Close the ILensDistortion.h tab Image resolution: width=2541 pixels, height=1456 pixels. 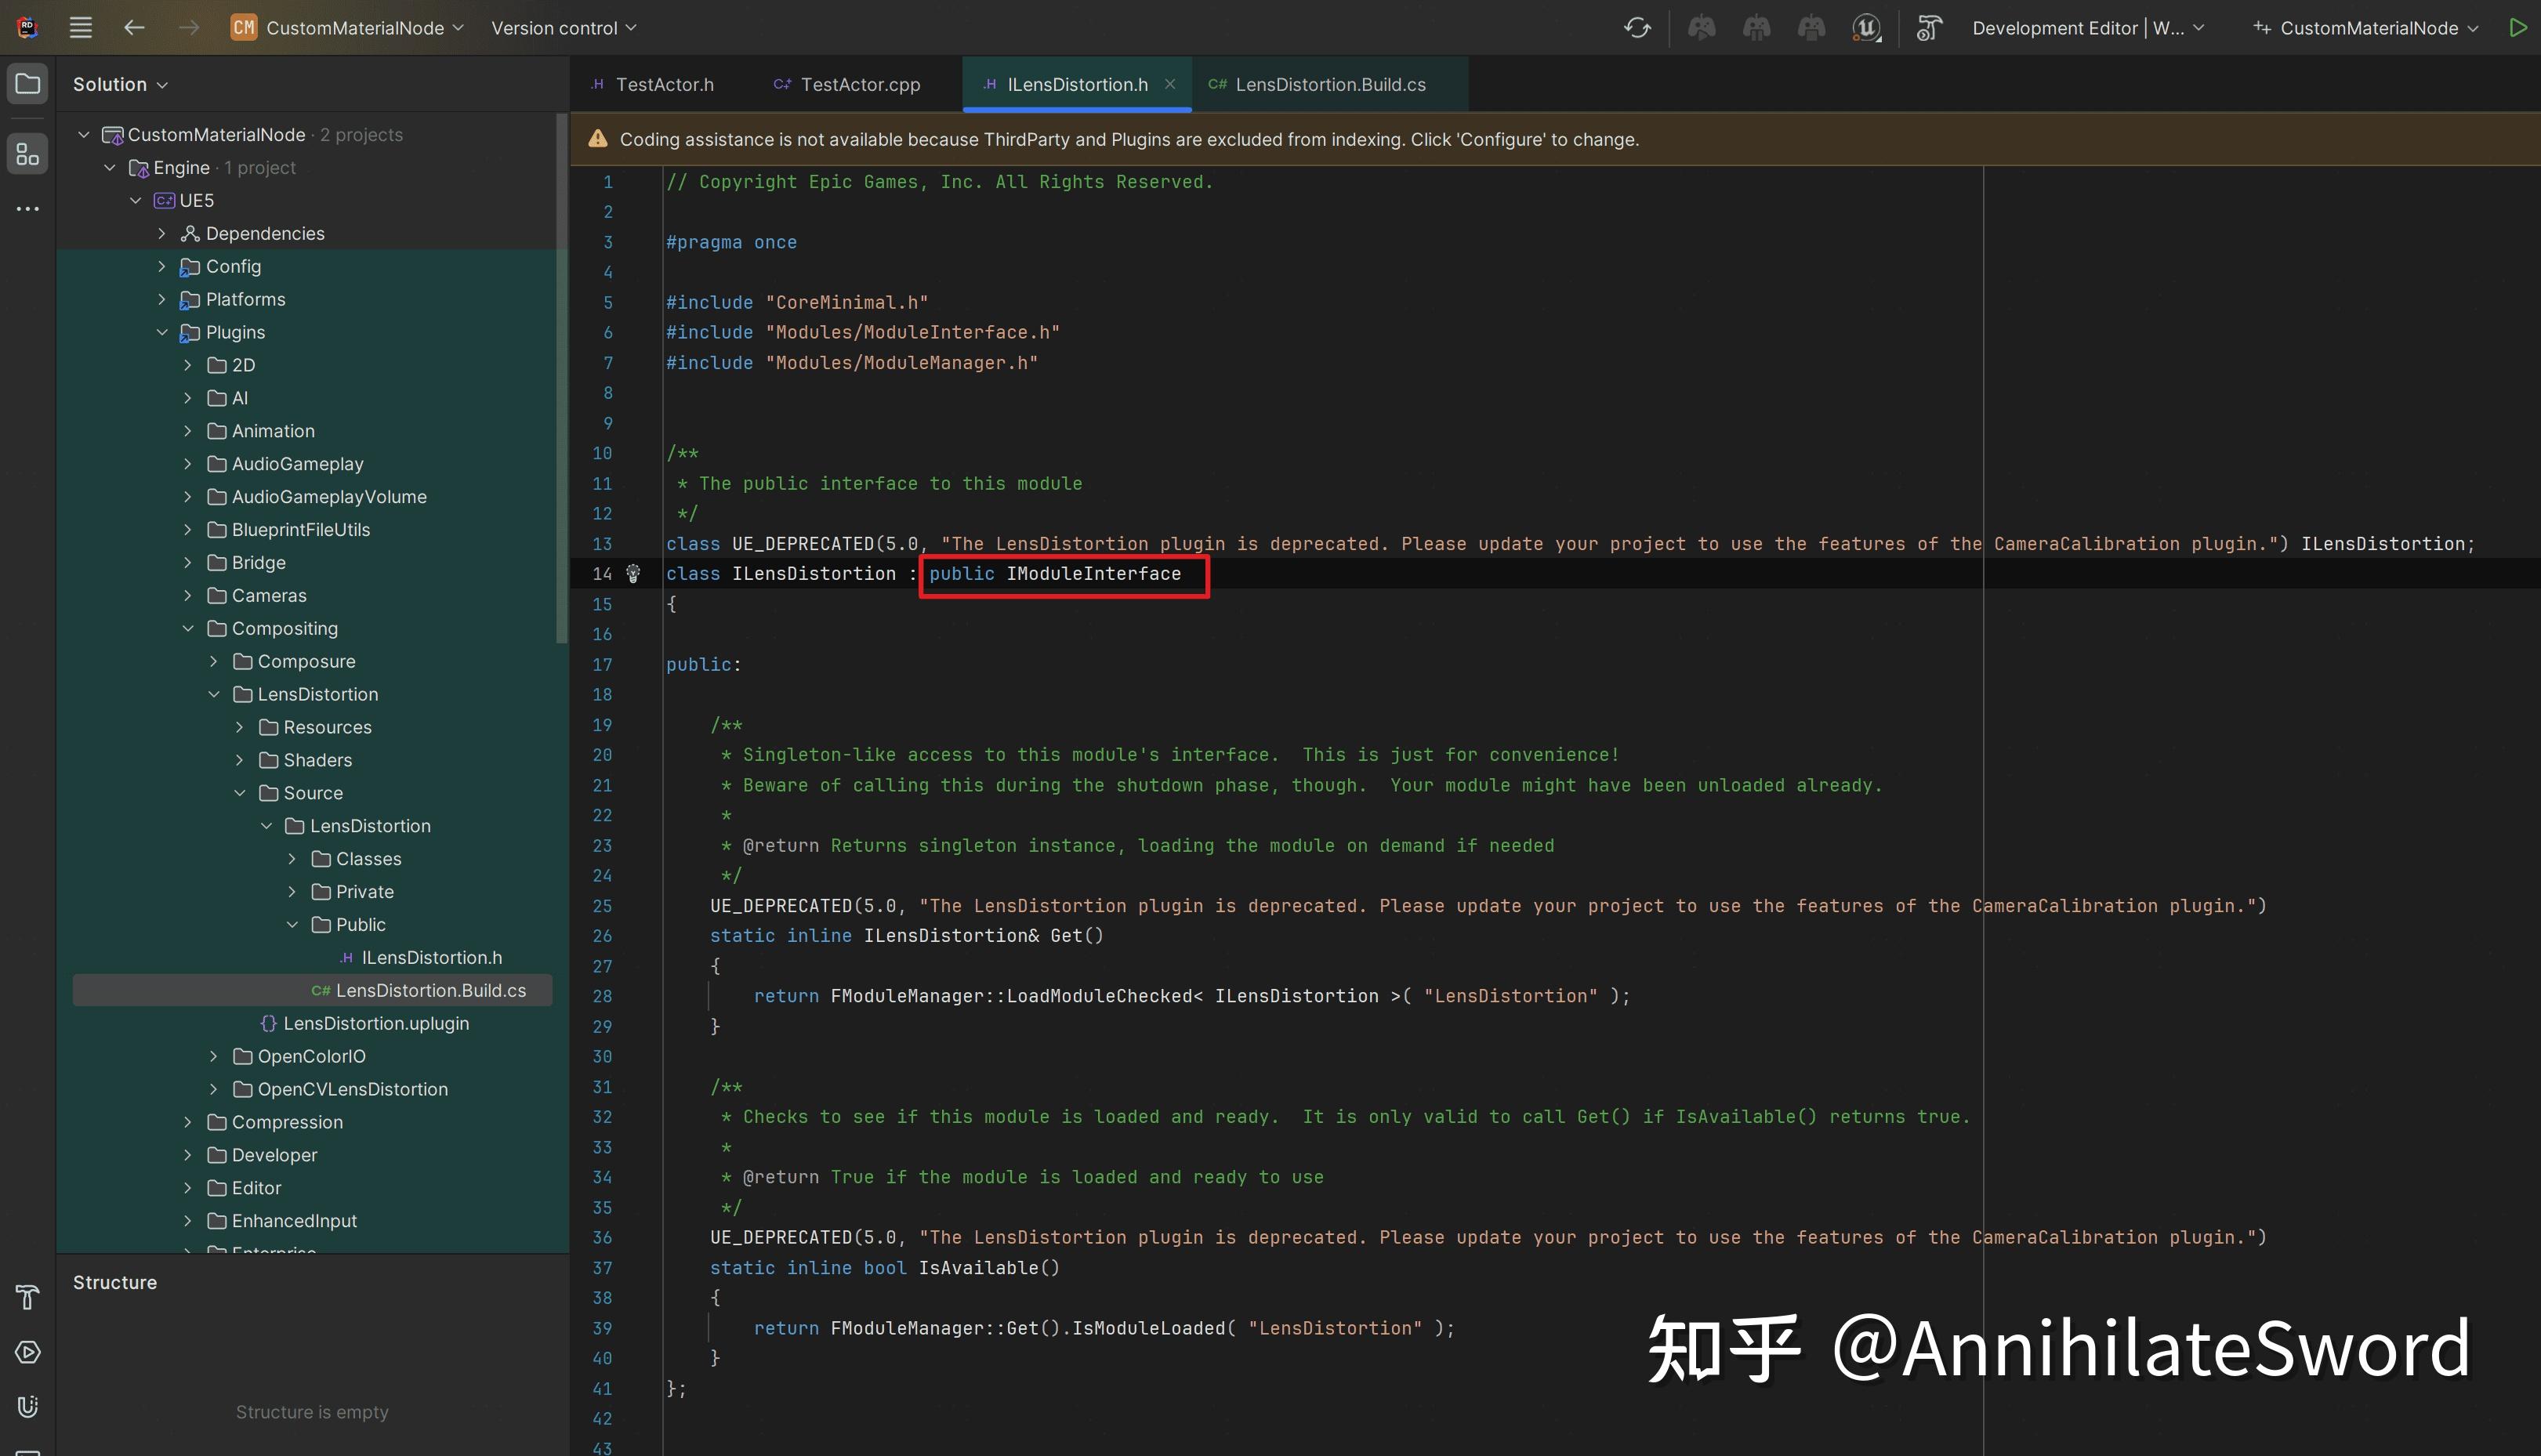[1169, 85]
